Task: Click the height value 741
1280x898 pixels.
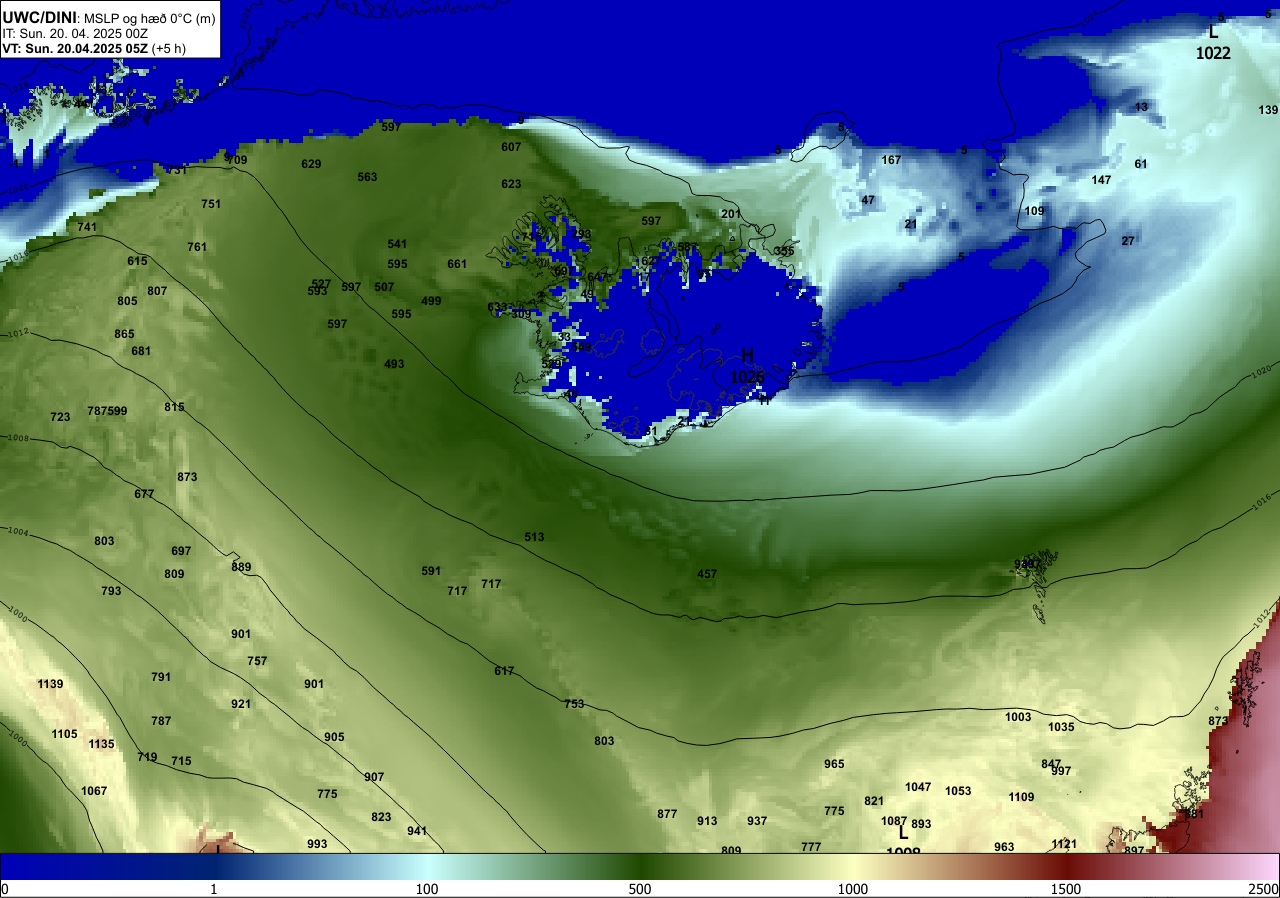Action: [87, 227]
